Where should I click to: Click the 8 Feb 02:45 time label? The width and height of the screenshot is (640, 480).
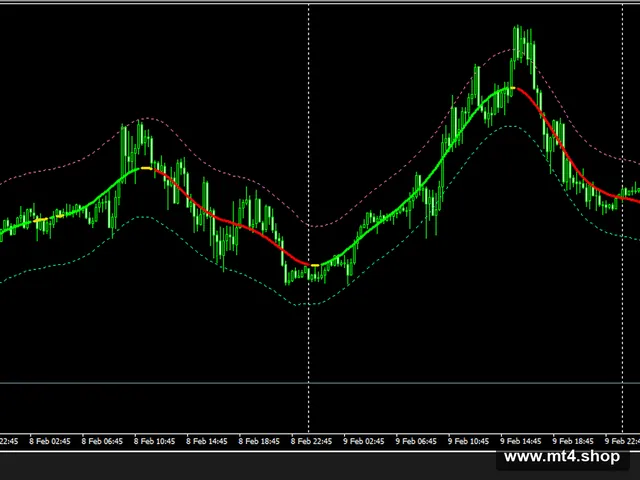tap(50, 441)
